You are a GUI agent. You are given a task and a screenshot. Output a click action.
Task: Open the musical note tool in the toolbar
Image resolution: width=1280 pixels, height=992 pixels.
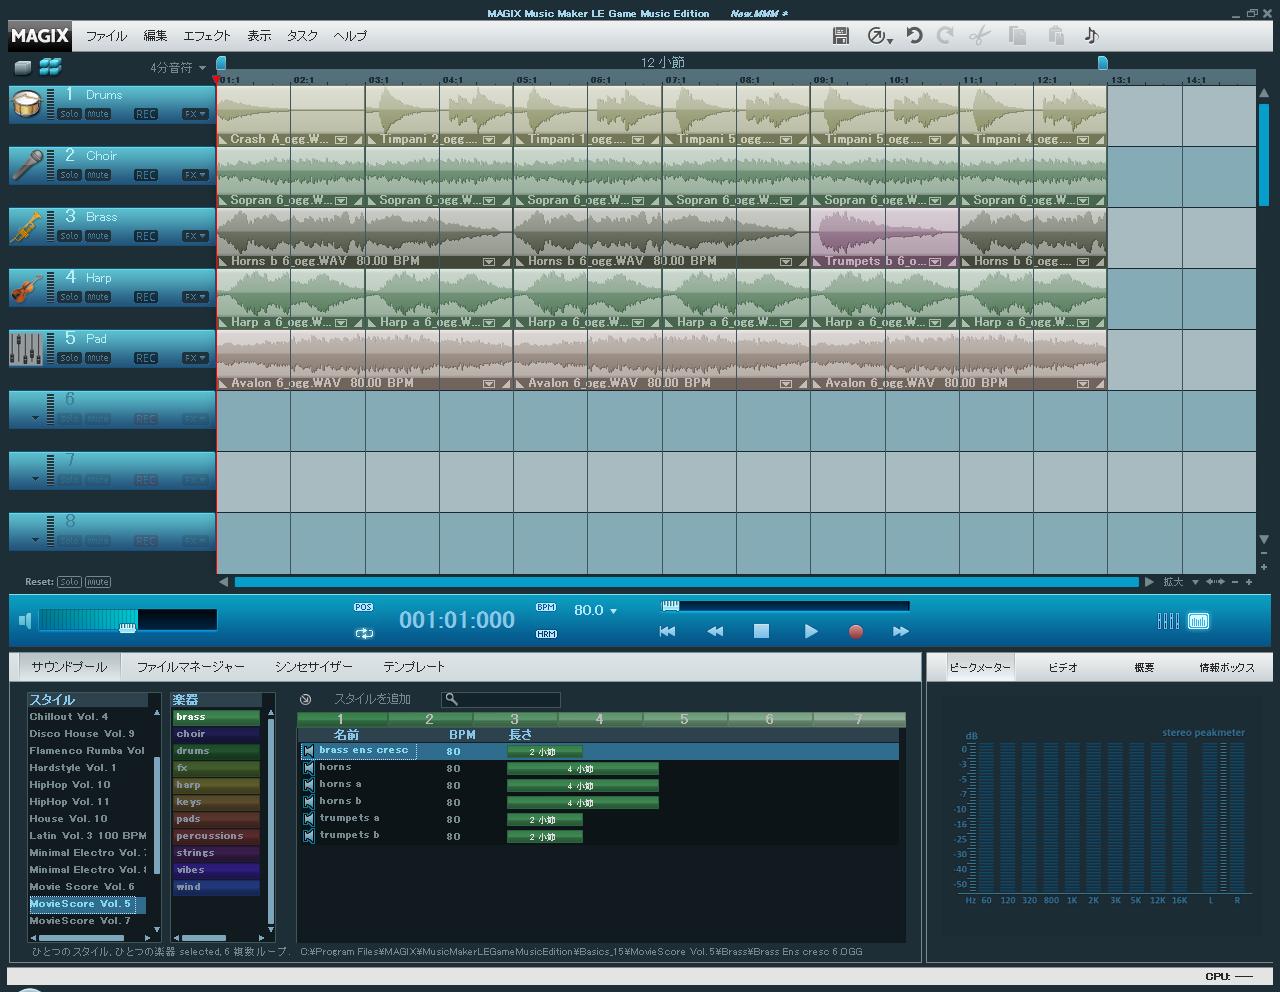coord(1091,36)
